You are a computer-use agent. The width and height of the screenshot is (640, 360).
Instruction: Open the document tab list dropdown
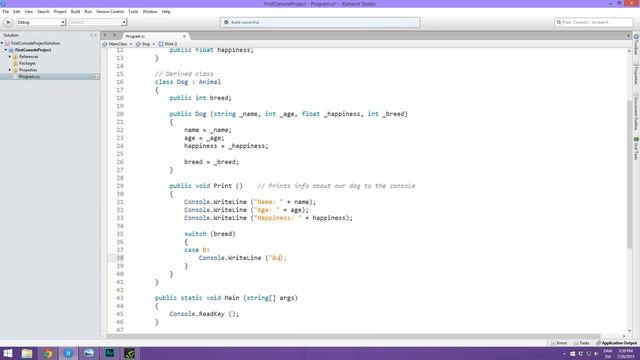[x=629, y=36]
